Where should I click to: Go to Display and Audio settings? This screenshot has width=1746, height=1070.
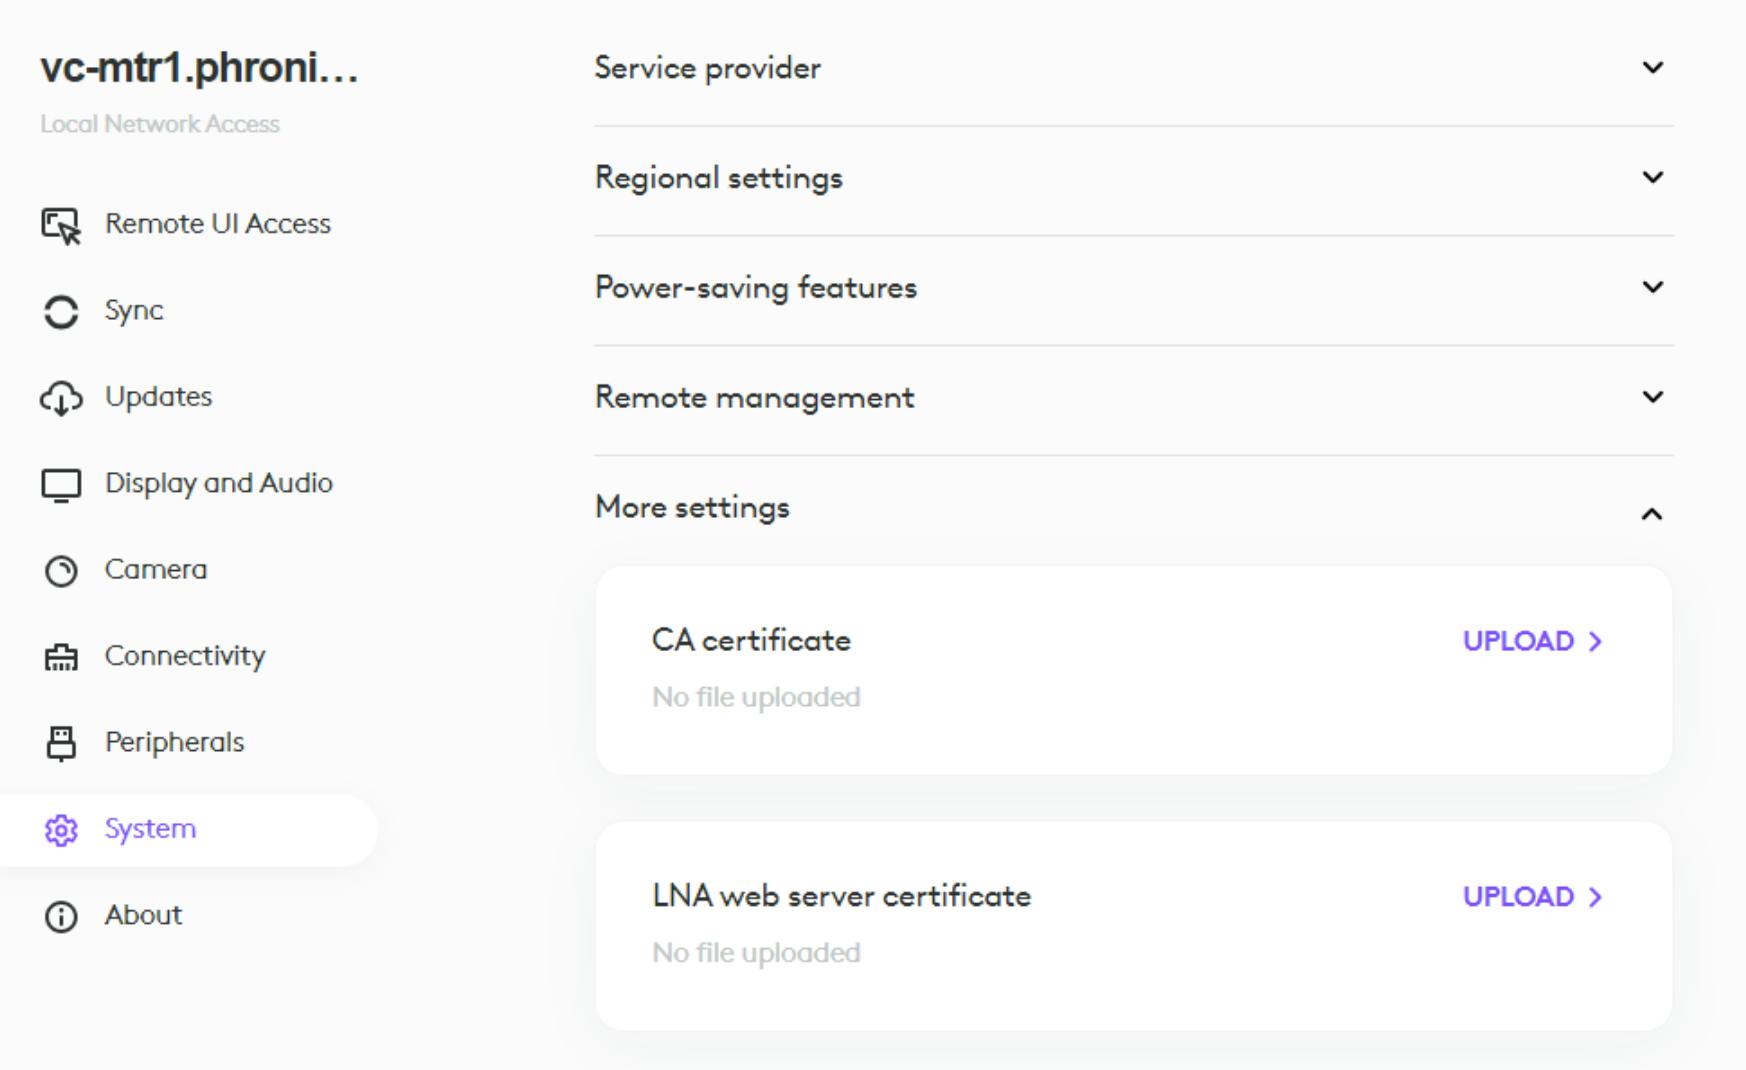click(x=219, y=483)
